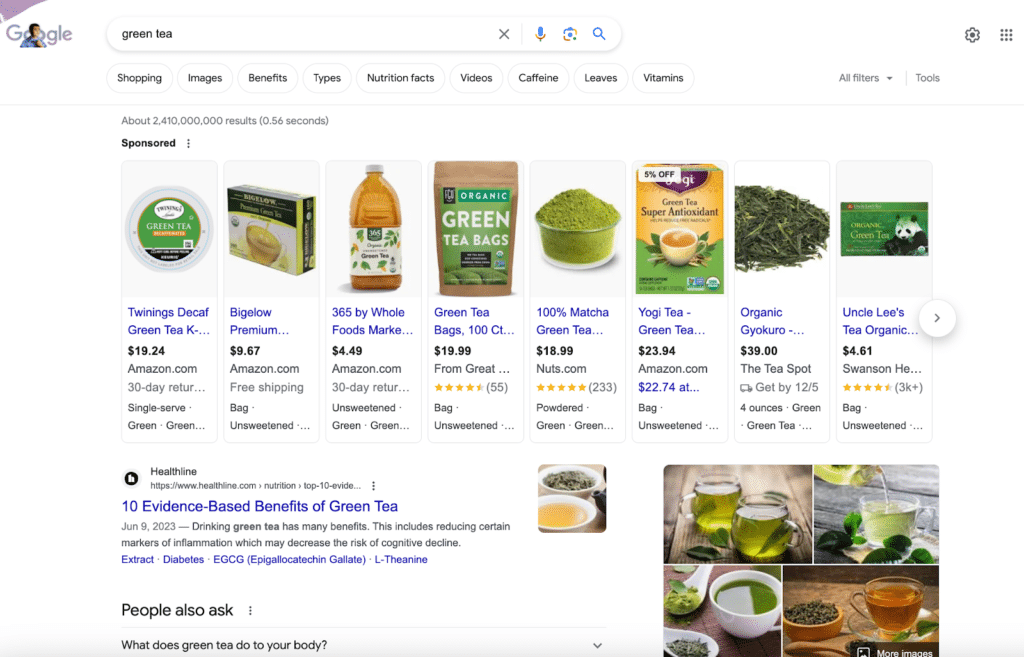Select the Nutrition facts filter chip
Screen dimensions: 1024x657
(400, 78)
